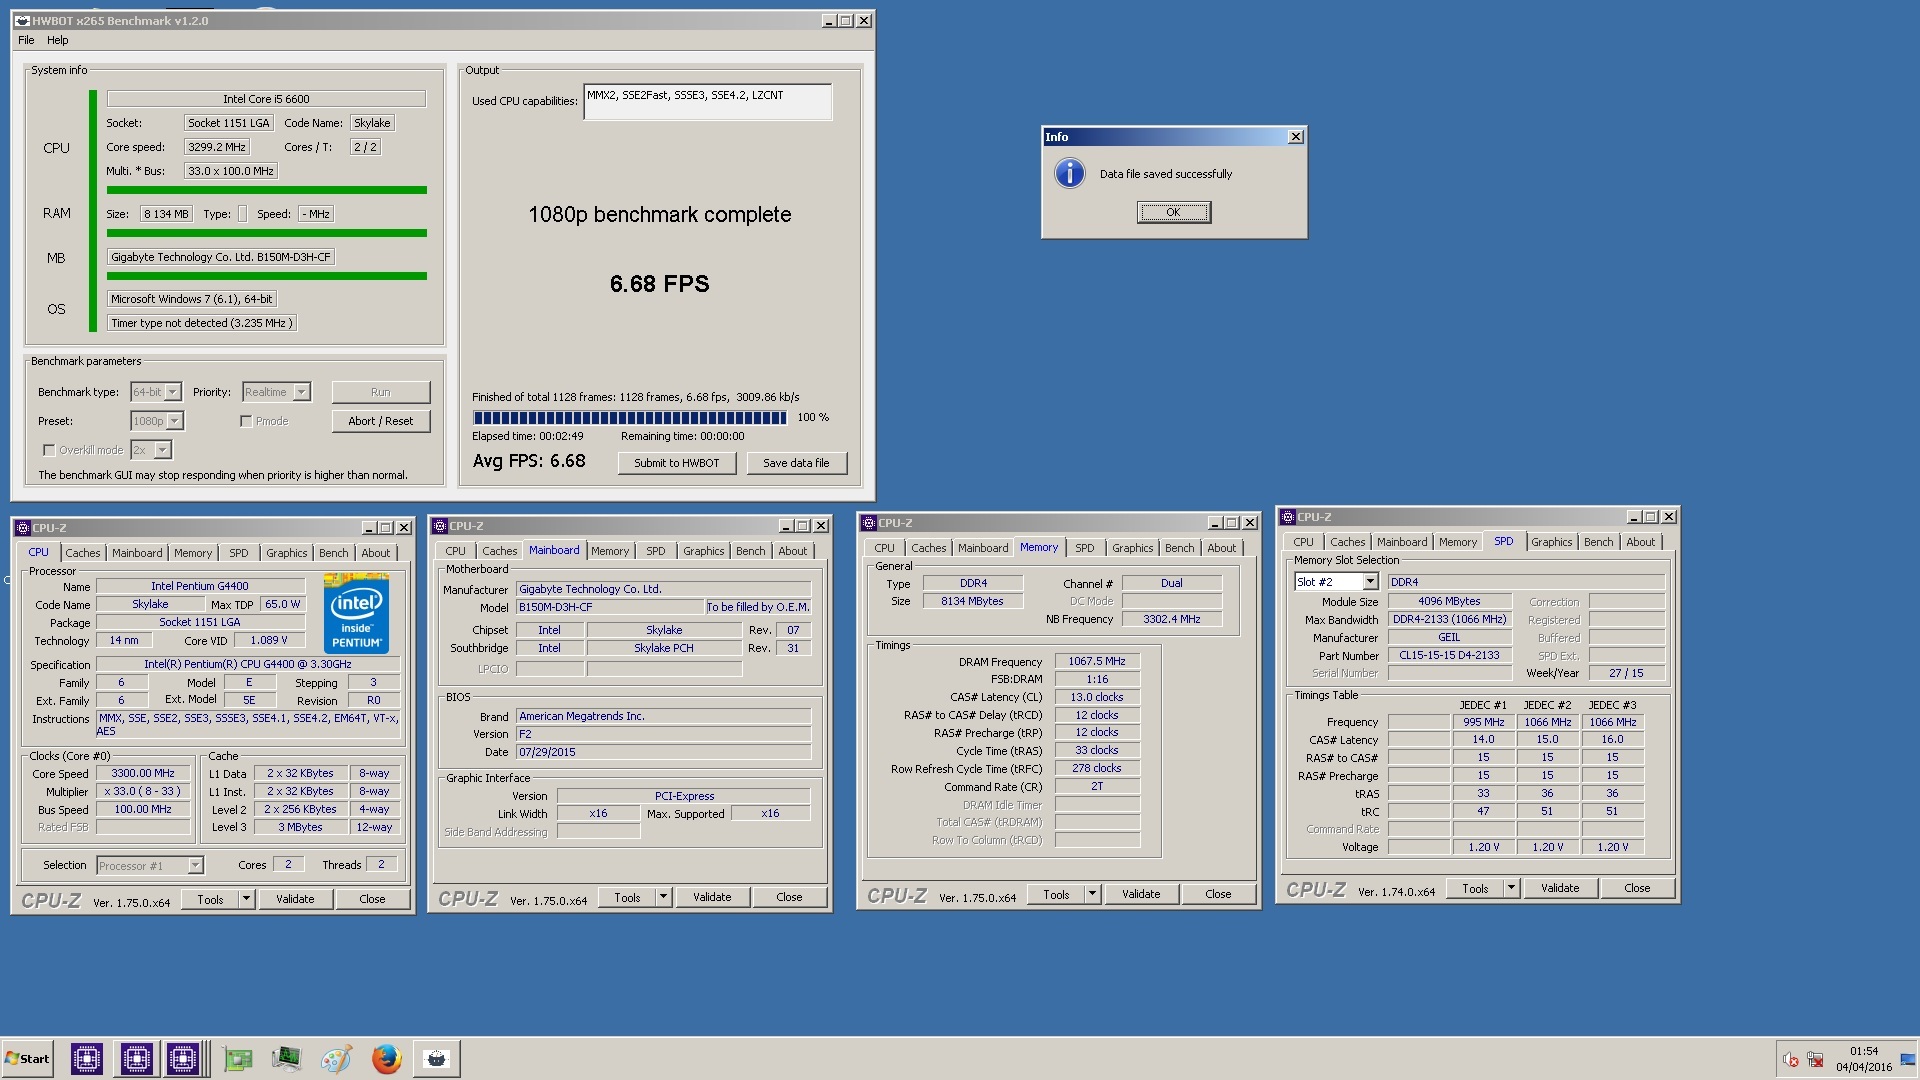Open the system monitor taskbar icon

286,1058
